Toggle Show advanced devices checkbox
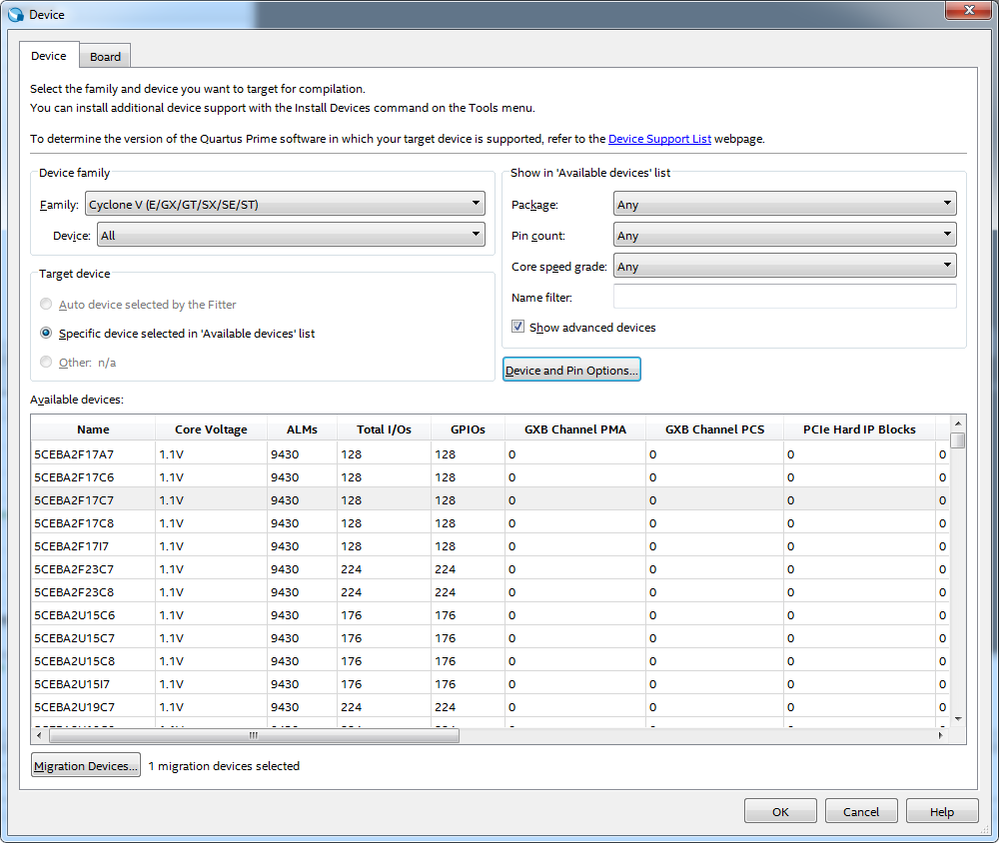 (518, 327)
